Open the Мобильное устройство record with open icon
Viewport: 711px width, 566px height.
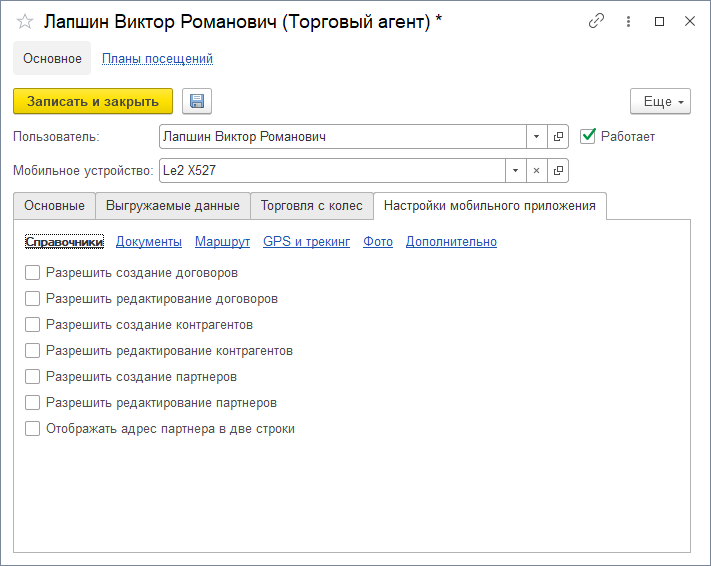coord(559,170)
